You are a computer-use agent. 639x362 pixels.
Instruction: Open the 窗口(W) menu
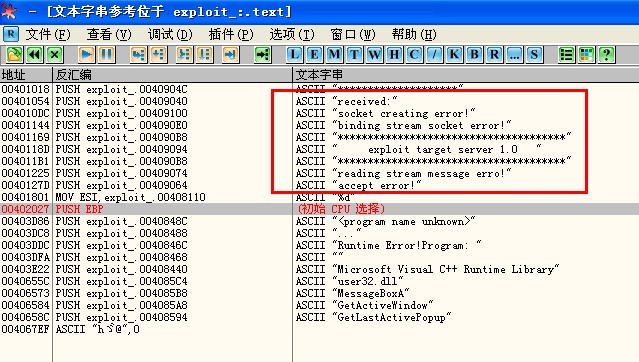pos(353,34)
